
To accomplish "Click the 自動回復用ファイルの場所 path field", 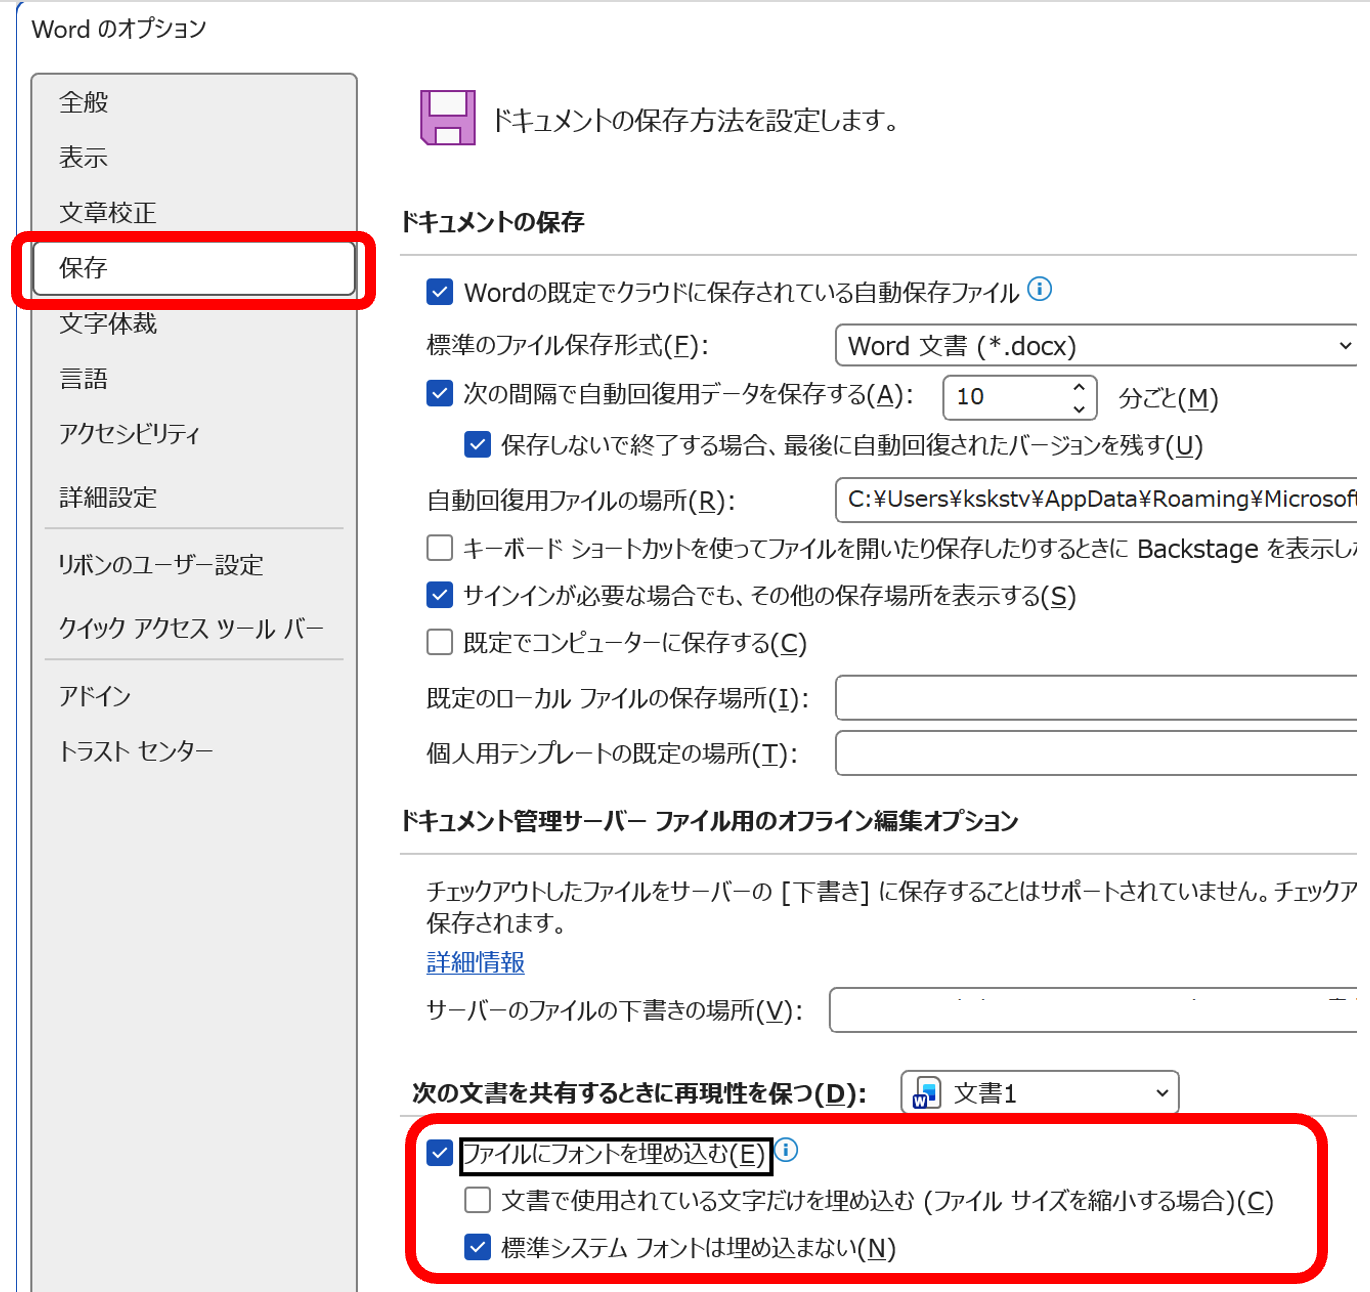I will coord(1095,500).
